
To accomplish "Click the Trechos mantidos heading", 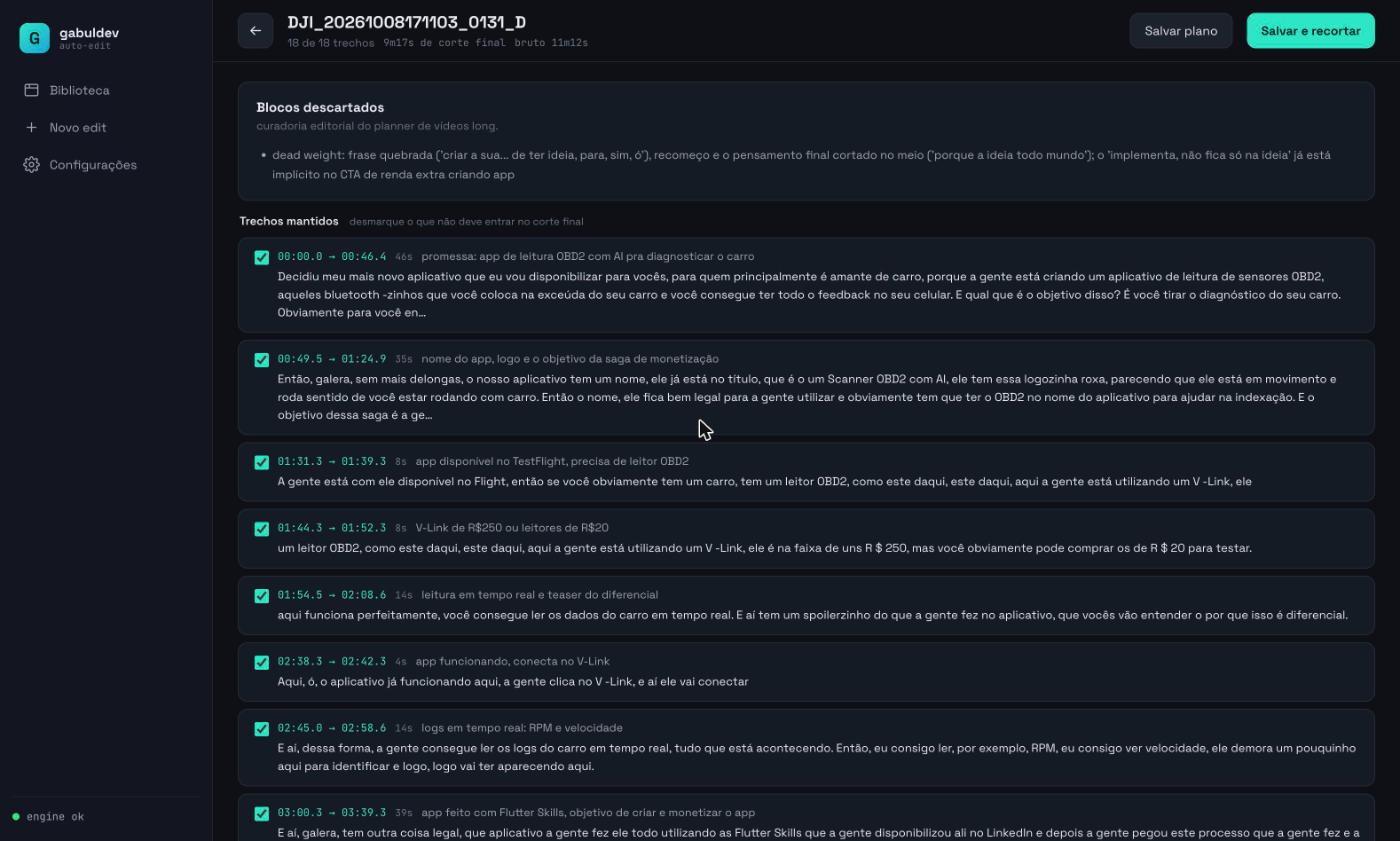I will point(289,221).
